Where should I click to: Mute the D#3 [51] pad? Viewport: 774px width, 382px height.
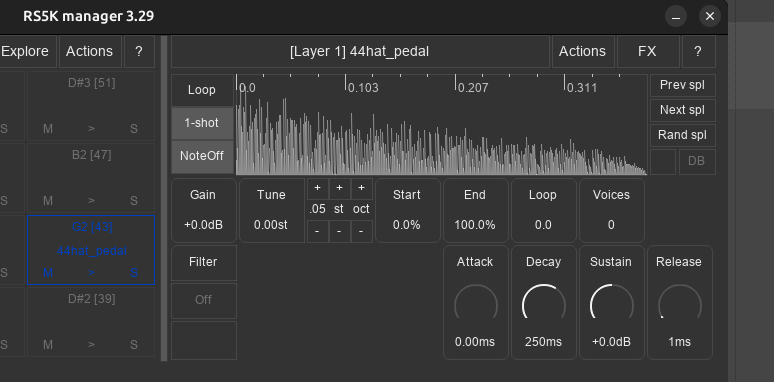click(x=48, y=129)
